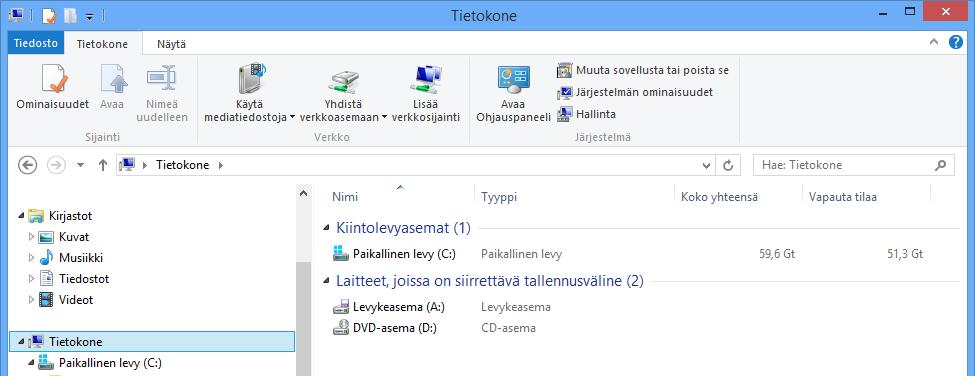This screenshot has height=376, width=975.
Task: Open Help with the question mark icon
Action: point(956,42)
